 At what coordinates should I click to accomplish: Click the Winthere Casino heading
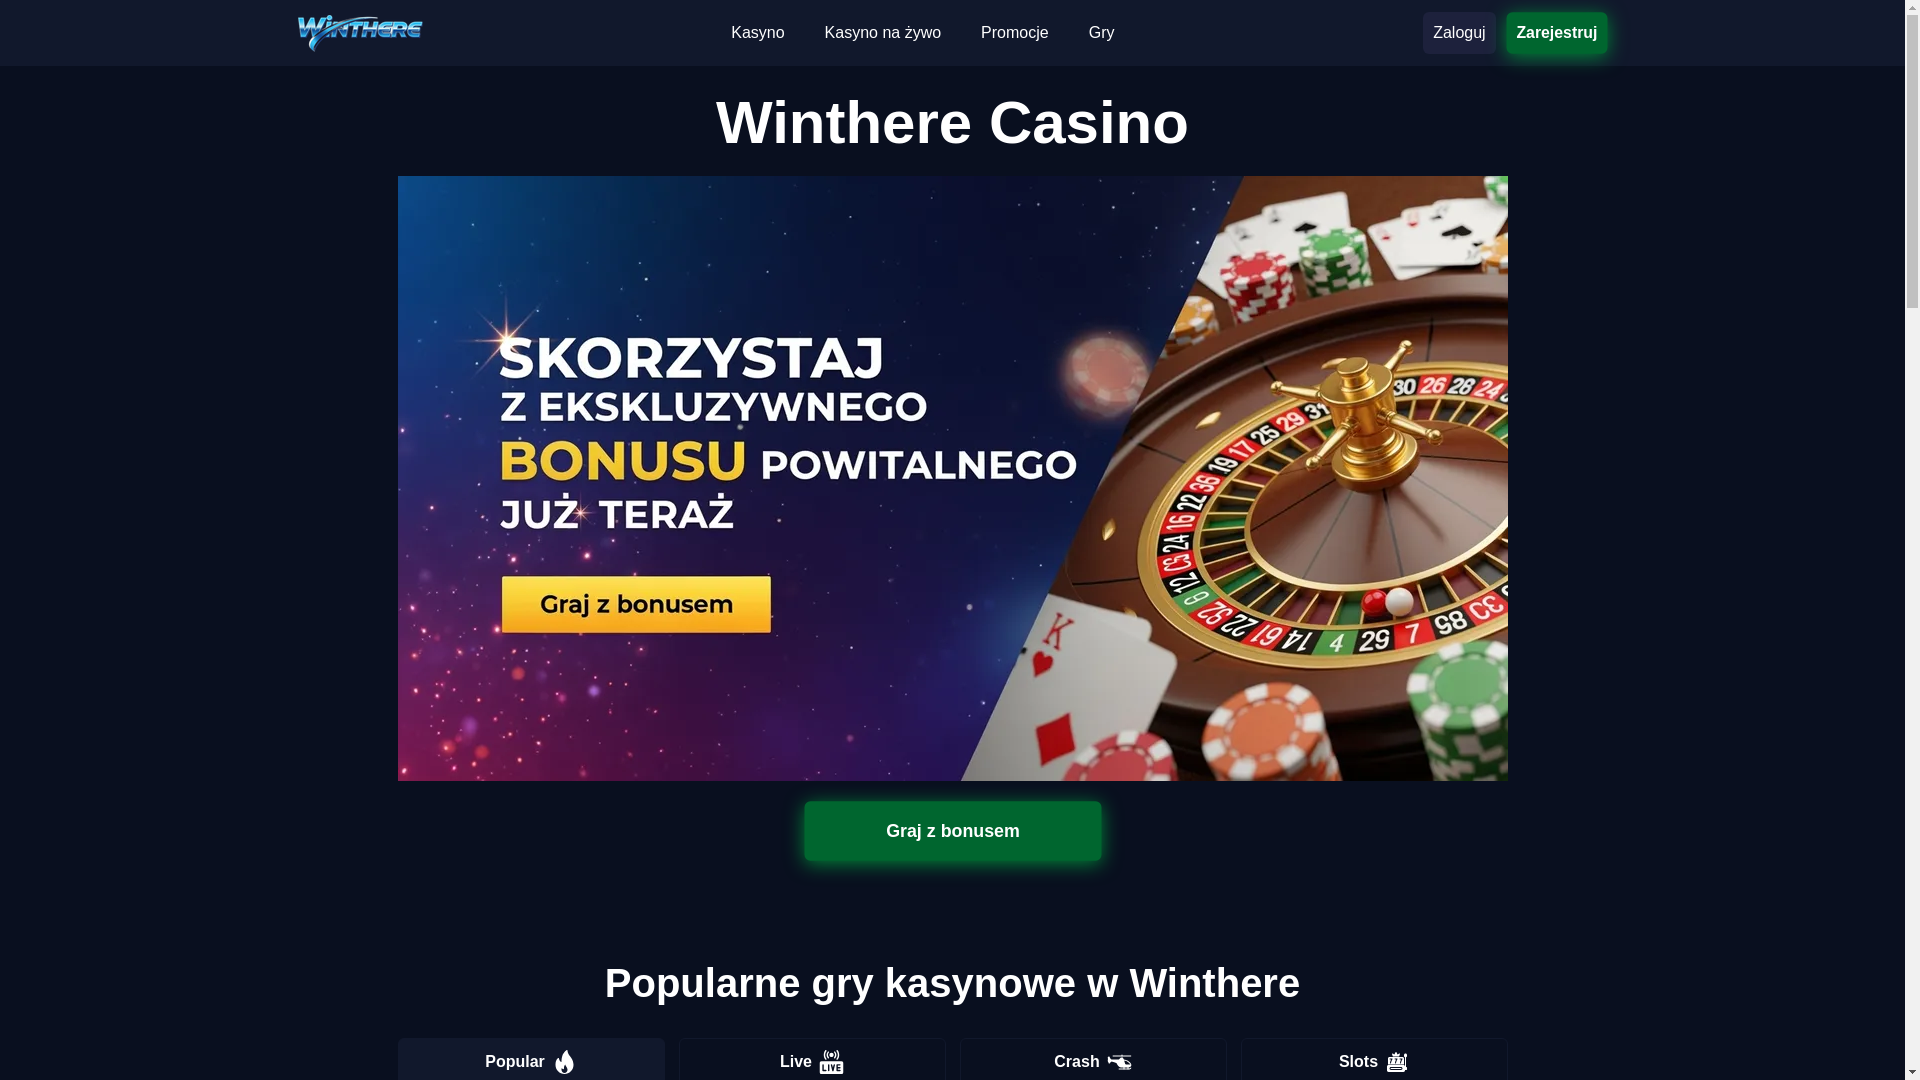coord(952,123)
